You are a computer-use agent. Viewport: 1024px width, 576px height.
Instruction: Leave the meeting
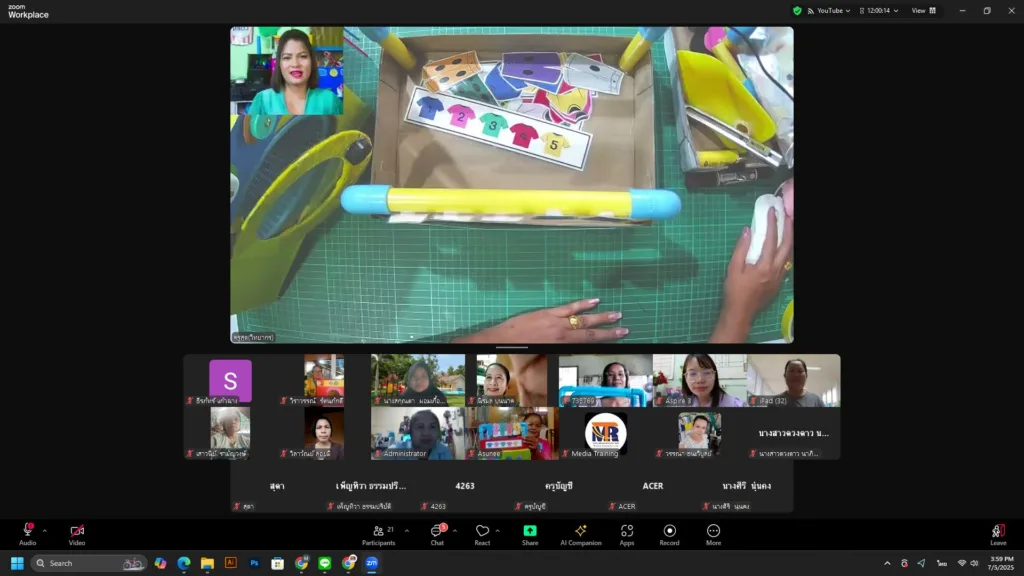pyautogui.click(x=997, y=533)
